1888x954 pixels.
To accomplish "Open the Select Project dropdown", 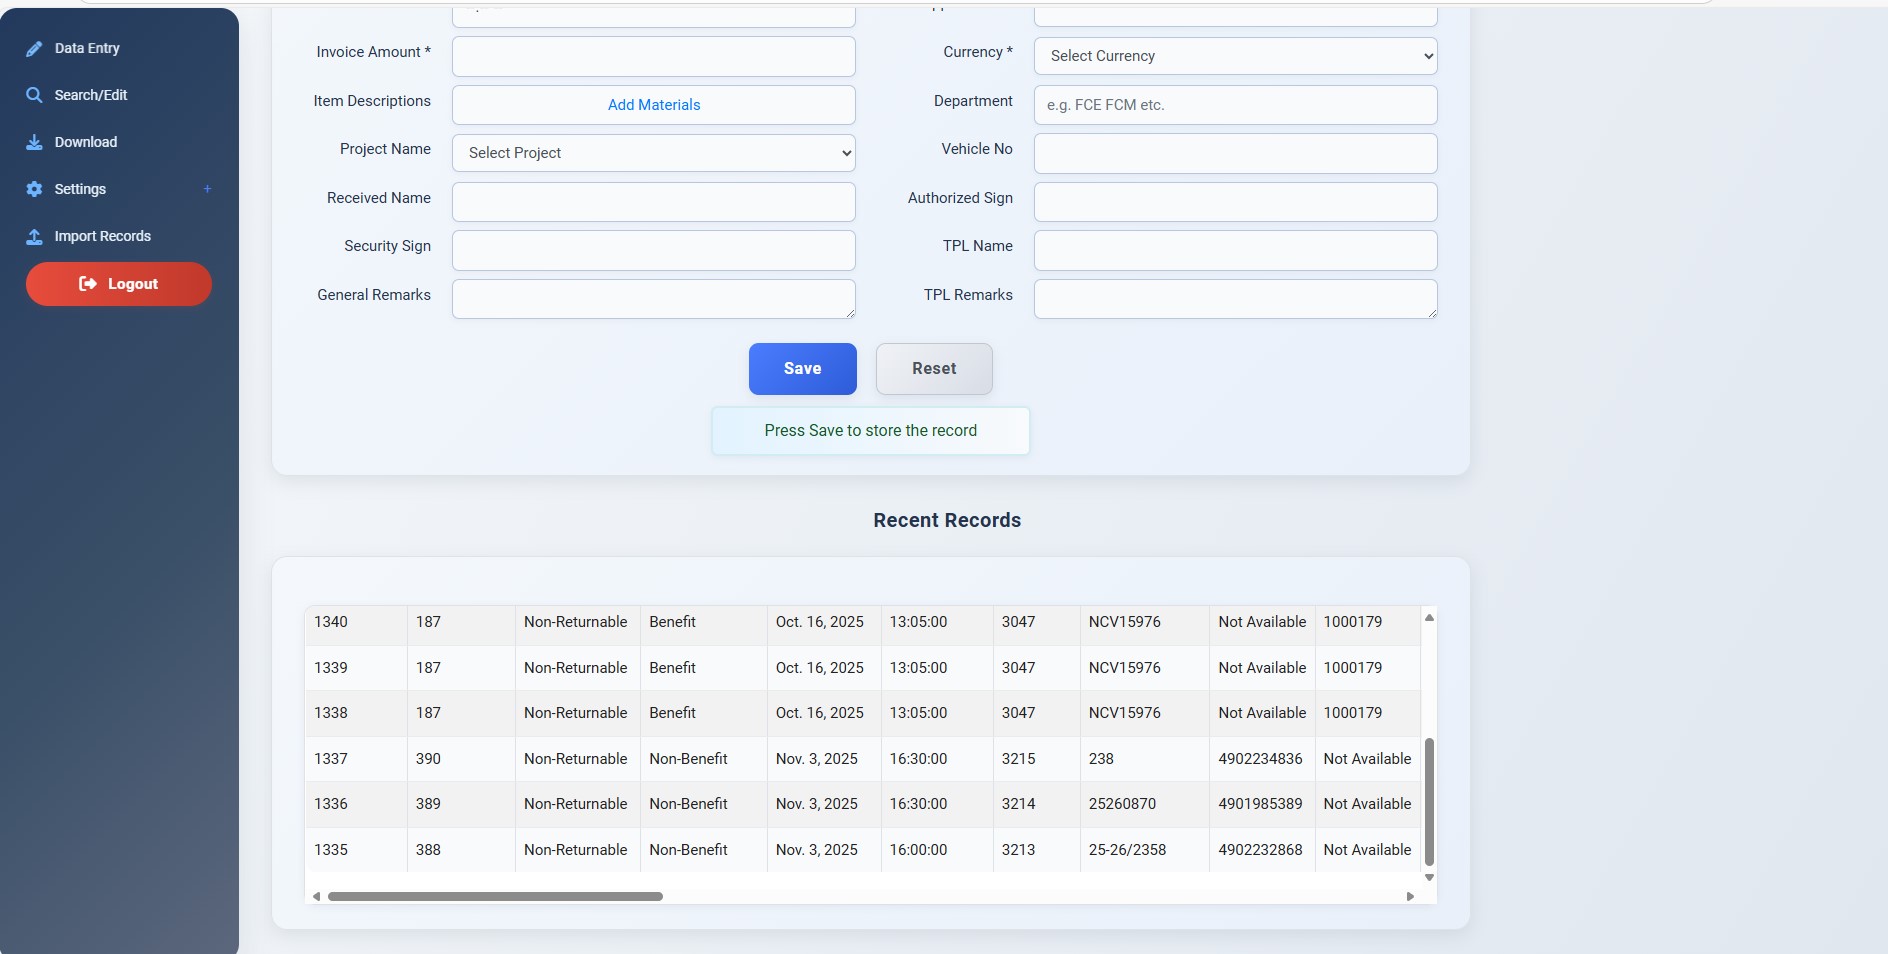I will 653,153.
